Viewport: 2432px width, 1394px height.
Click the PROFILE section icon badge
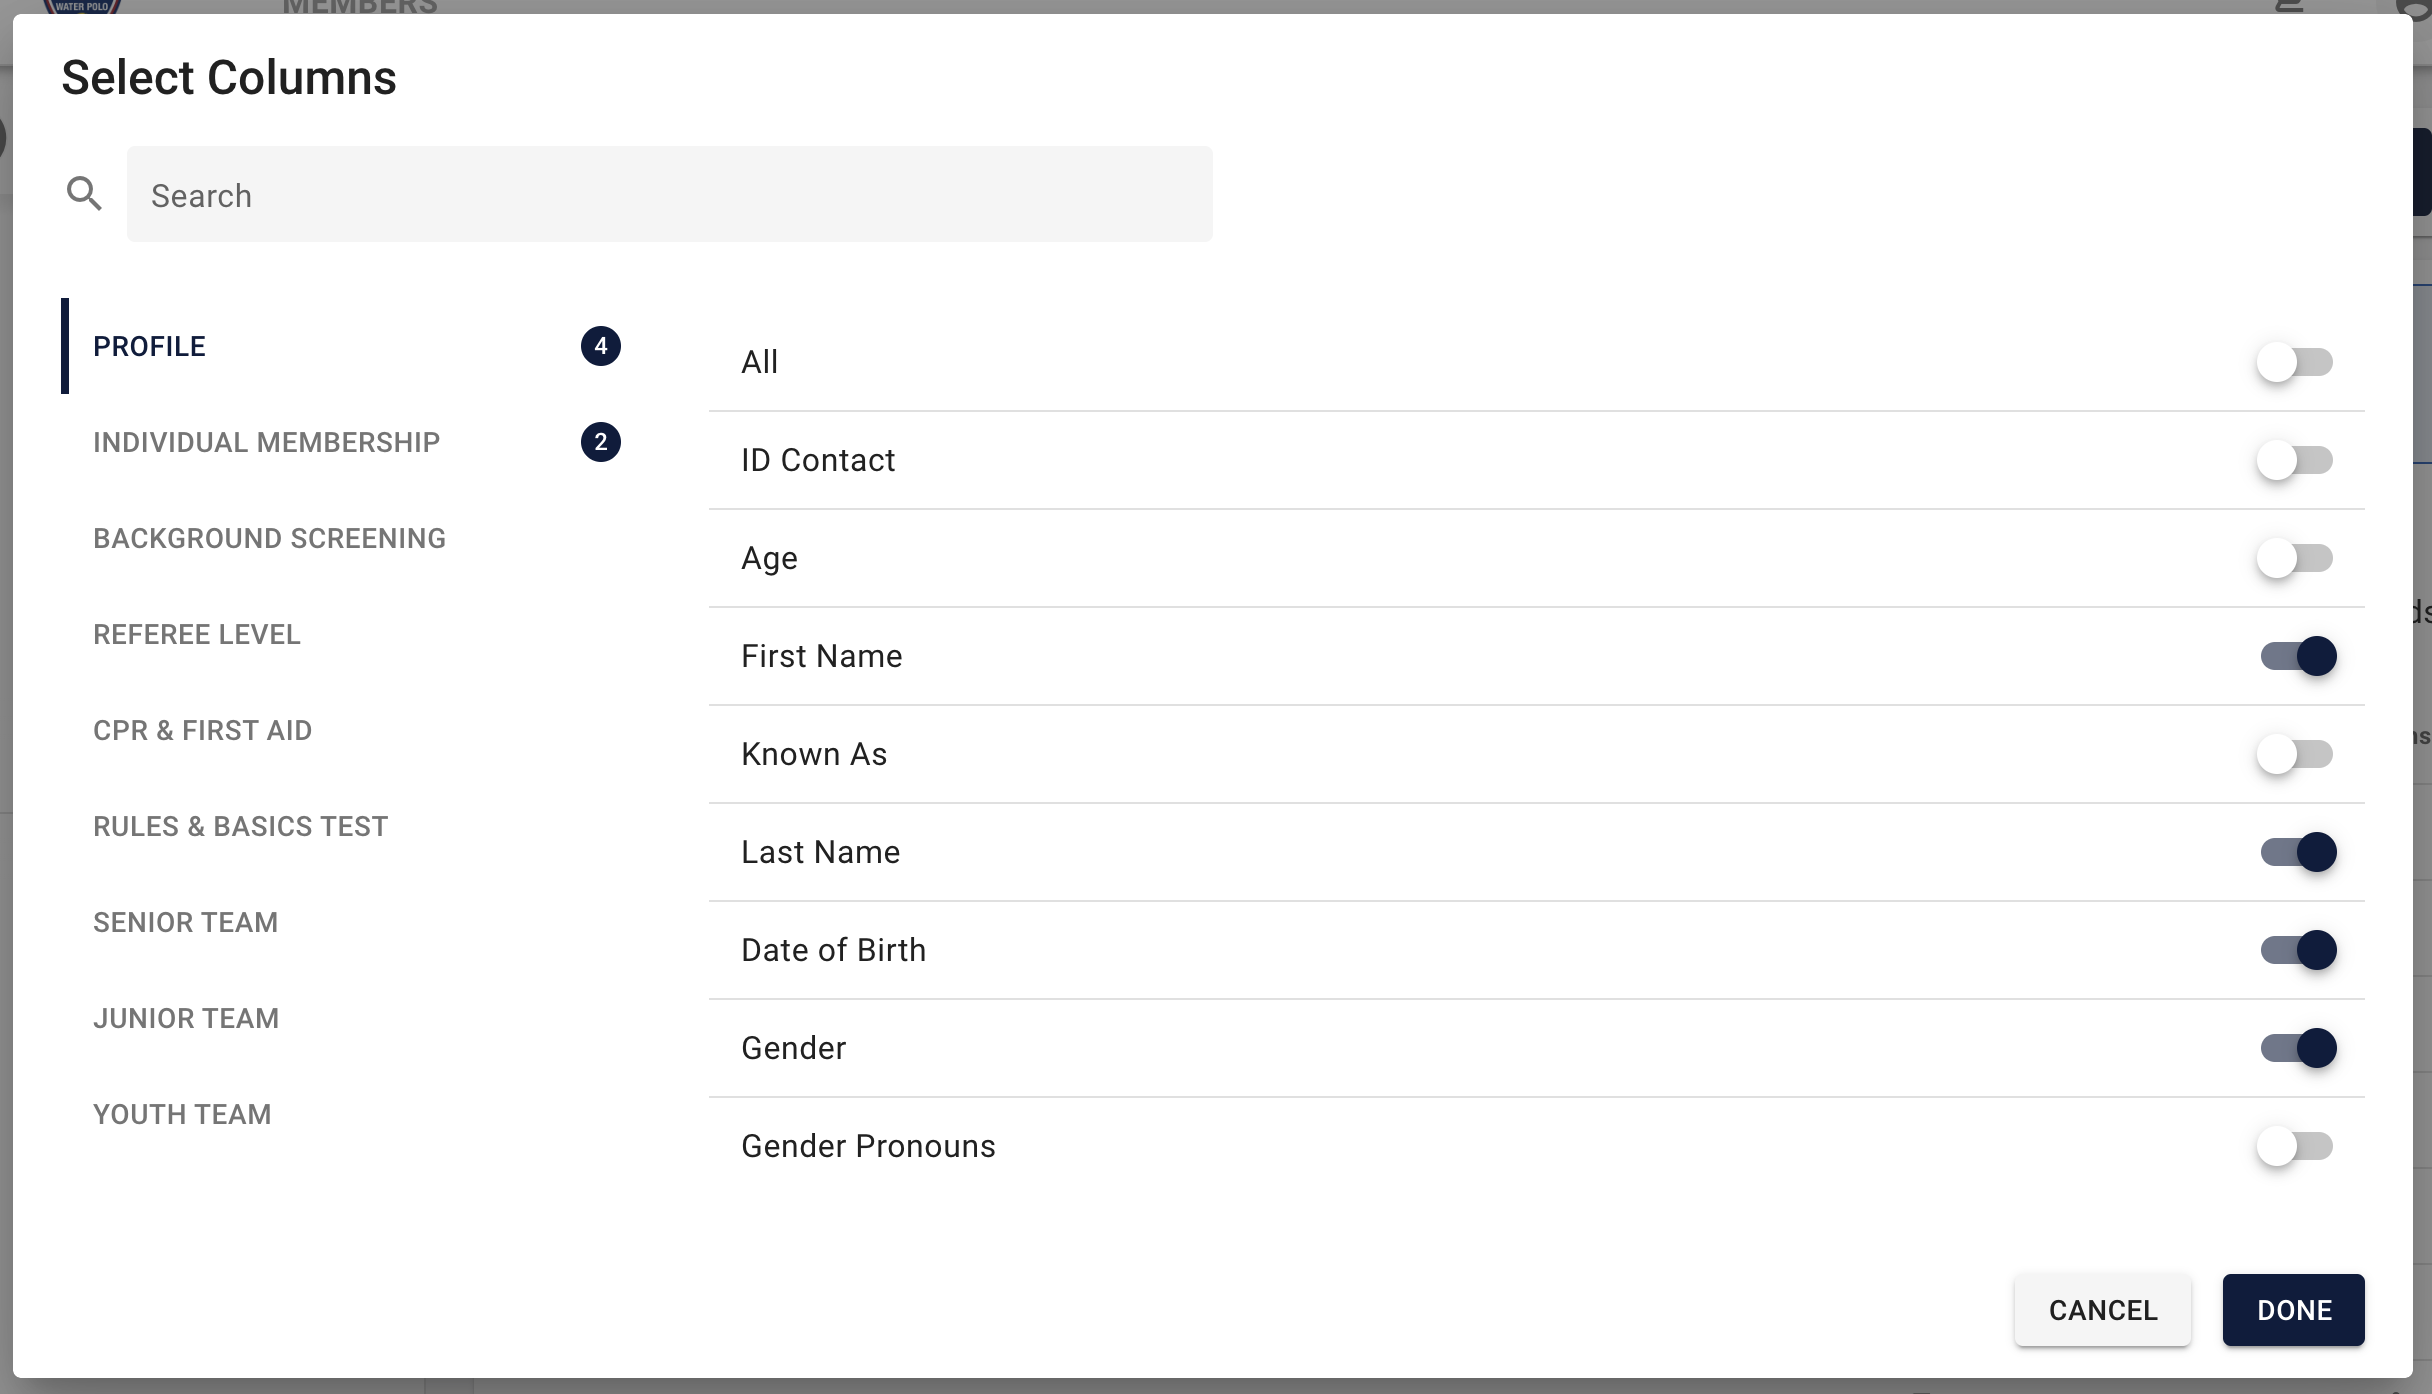600,346
